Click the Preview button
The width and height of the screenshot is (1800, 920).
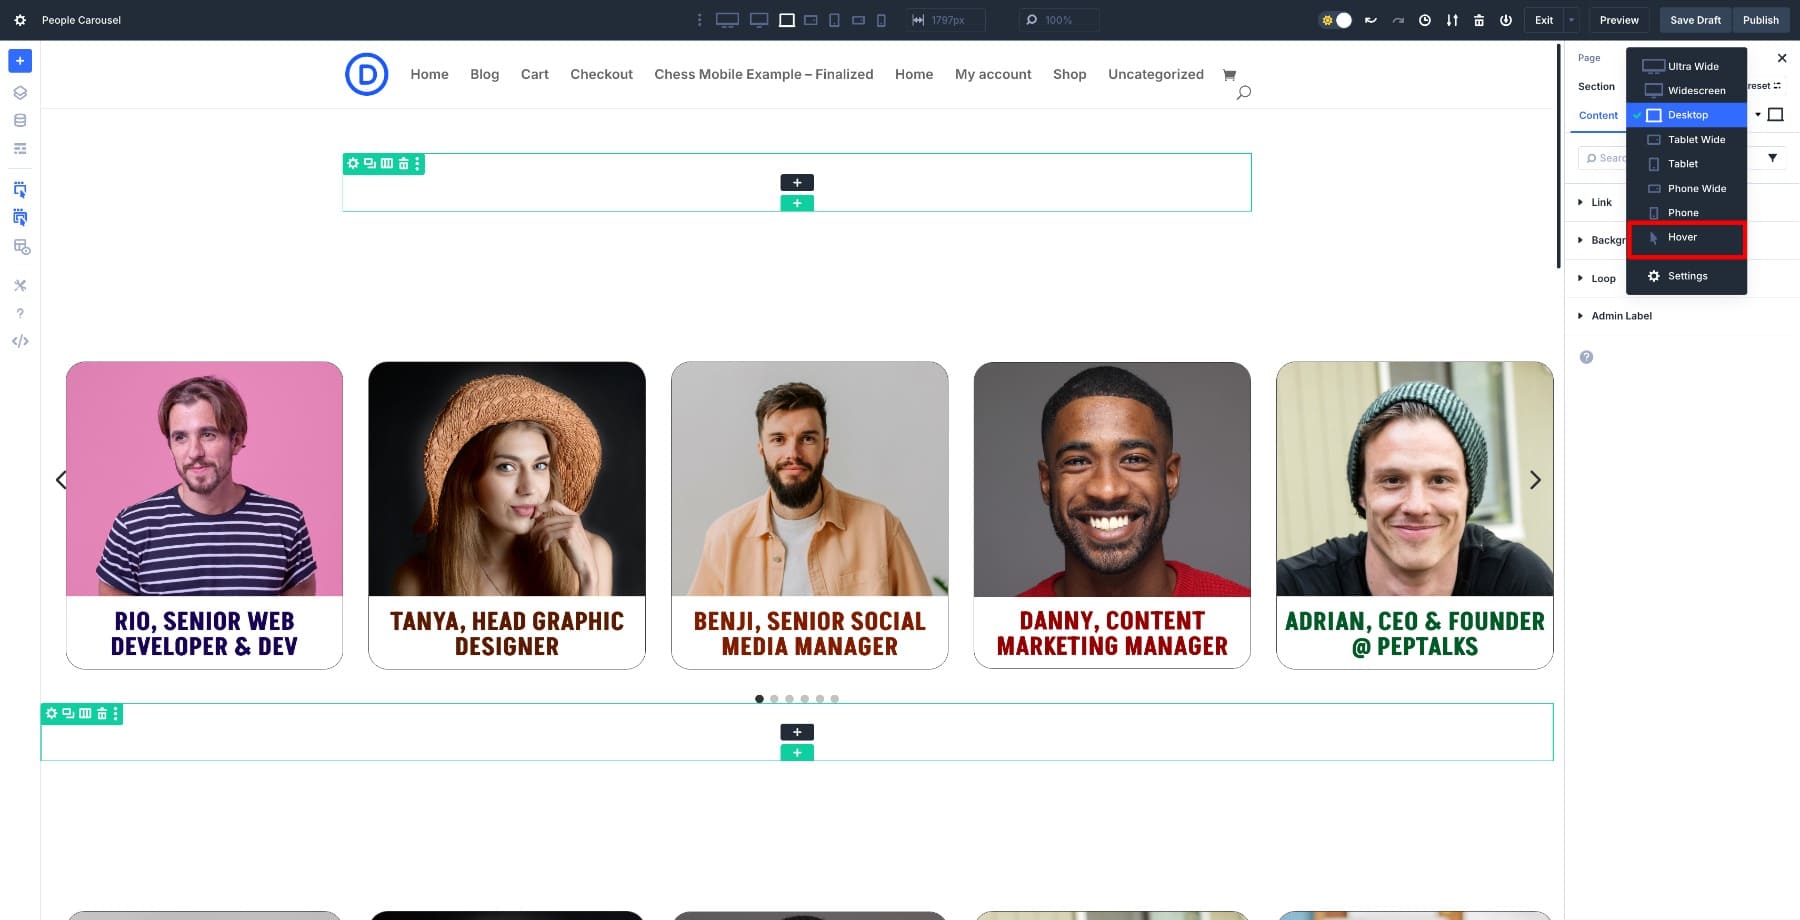click(1619, 20)
